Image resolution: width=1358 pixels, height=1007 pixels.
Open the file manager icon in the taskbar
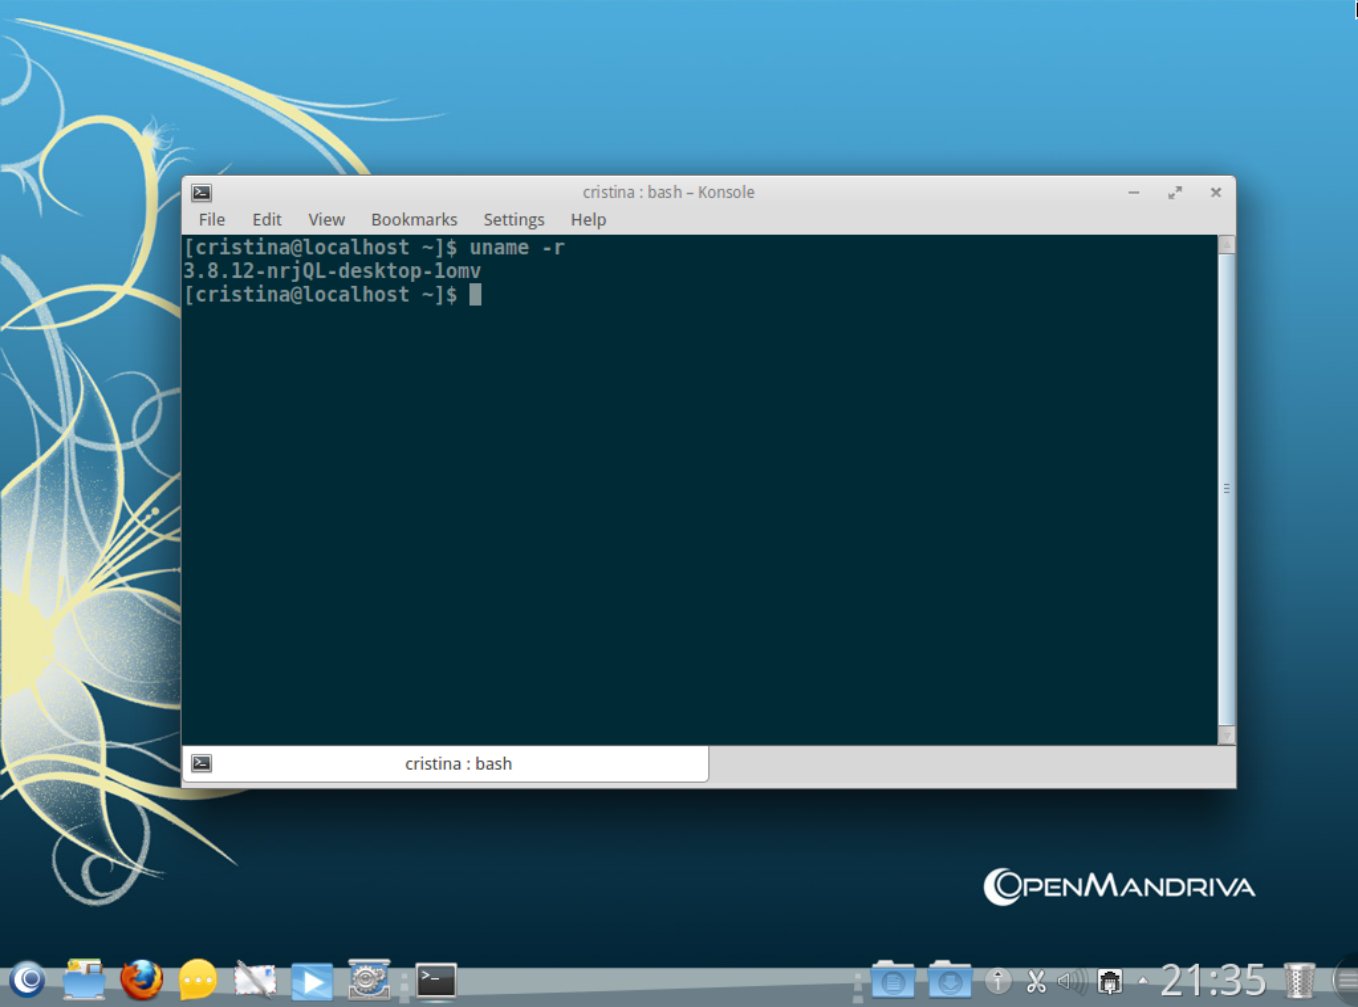[84, 980]
